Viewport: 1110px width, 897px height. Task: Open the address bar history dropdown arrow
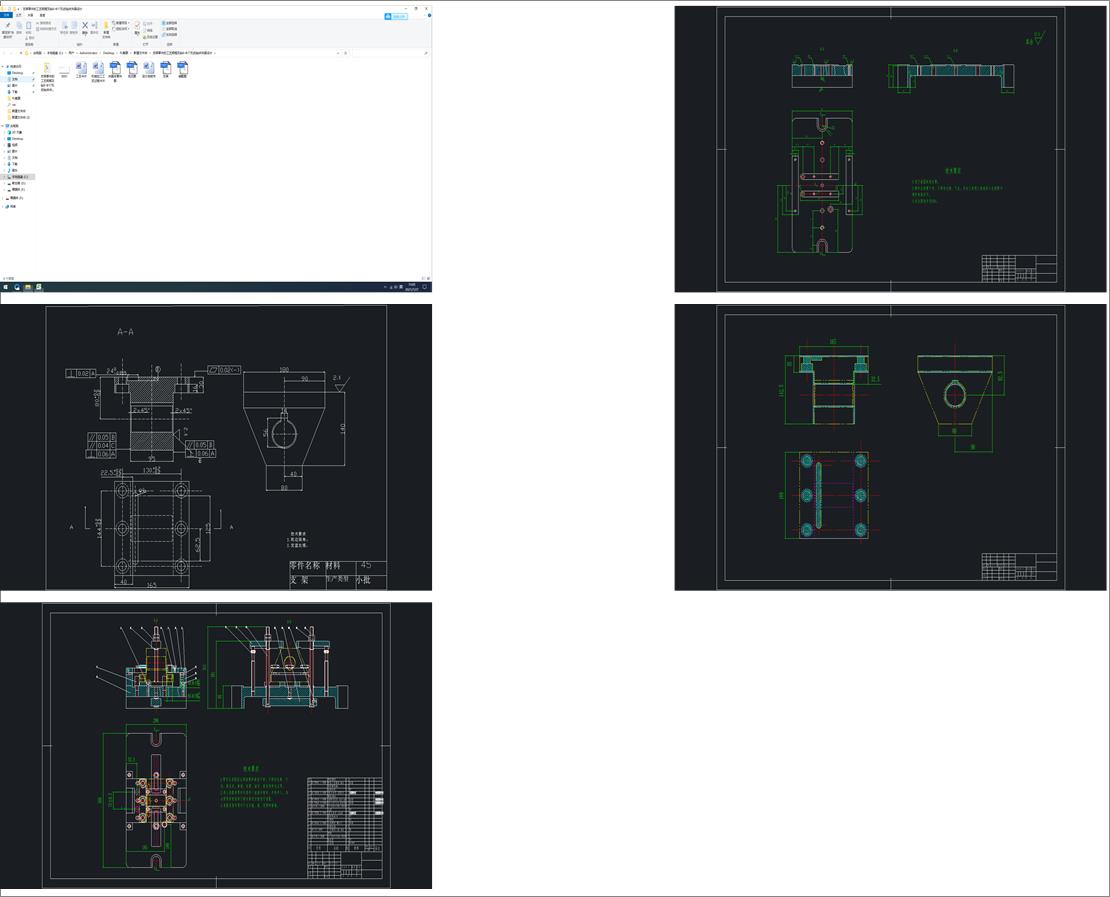coord(338,53)
